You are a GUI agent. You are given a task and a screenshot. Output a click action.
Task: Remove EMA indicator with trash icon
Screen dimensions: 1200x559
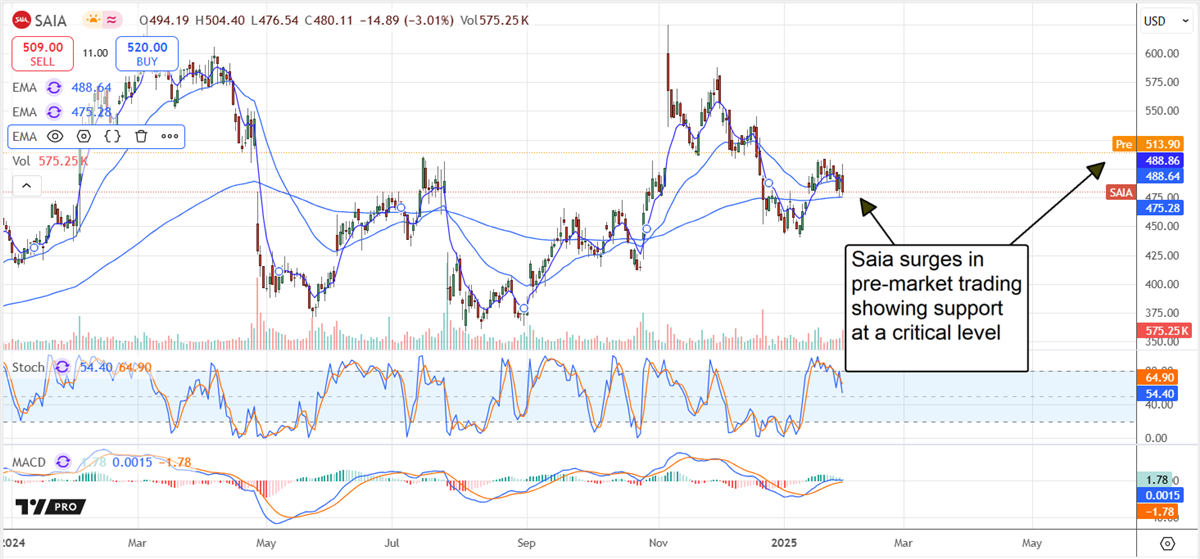[x=142, y=135]
